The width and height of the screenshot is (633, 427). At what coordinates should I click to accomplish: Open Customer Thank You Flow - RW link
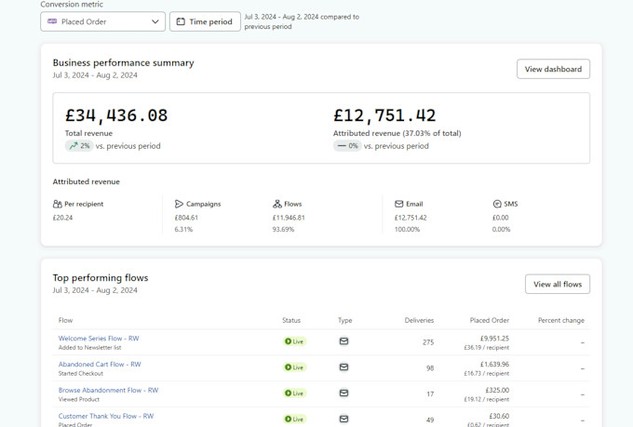pyautogui.click(x=105, y=415)
